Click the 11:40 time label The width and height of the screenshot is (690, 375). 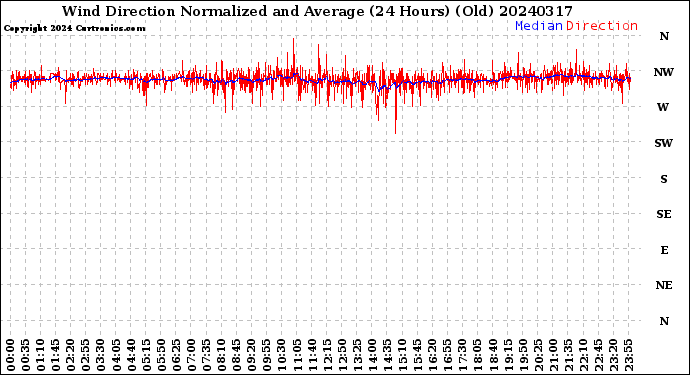point(312,355)
